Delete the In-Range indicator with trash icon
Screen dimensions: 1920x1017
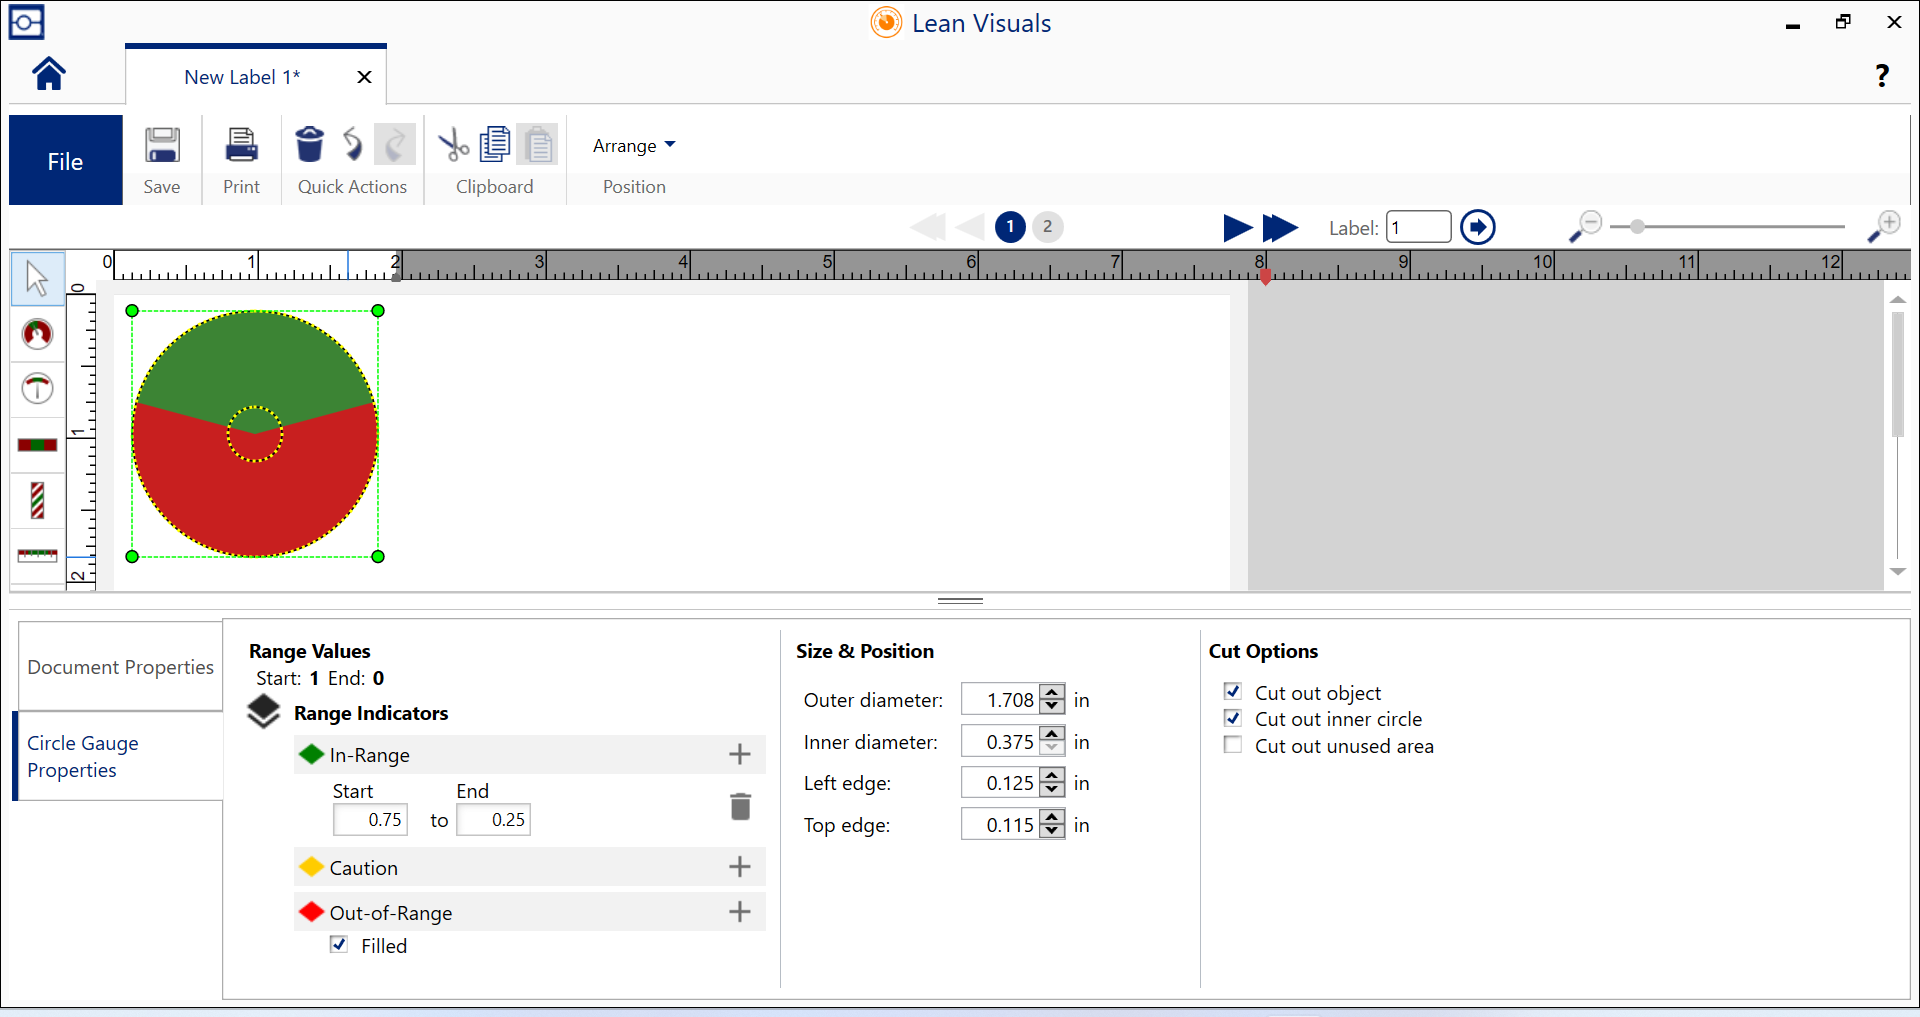click(740, 806)
